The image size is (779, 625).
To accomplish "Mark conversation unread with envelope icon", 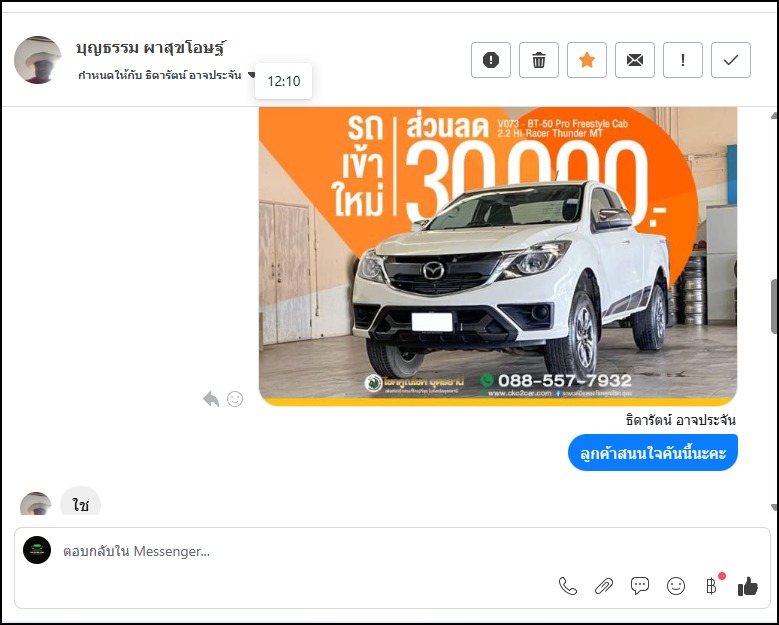I will [635, 60].
